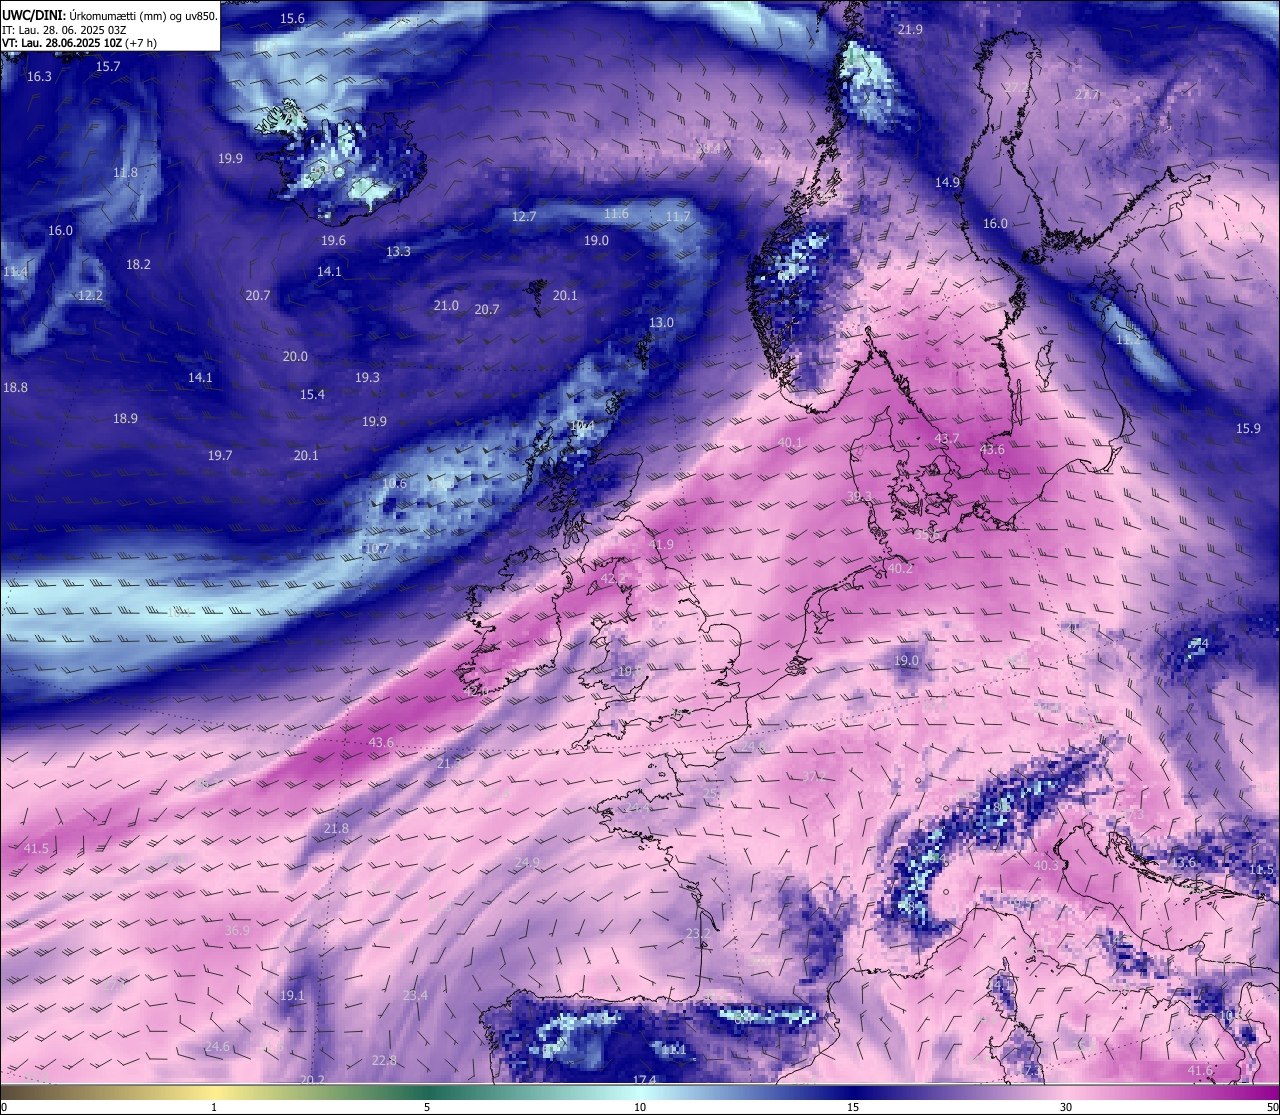Select the 40.3 value over Italy
The width and height of the screenshot is (1280, 1115).
point(1046,865)
